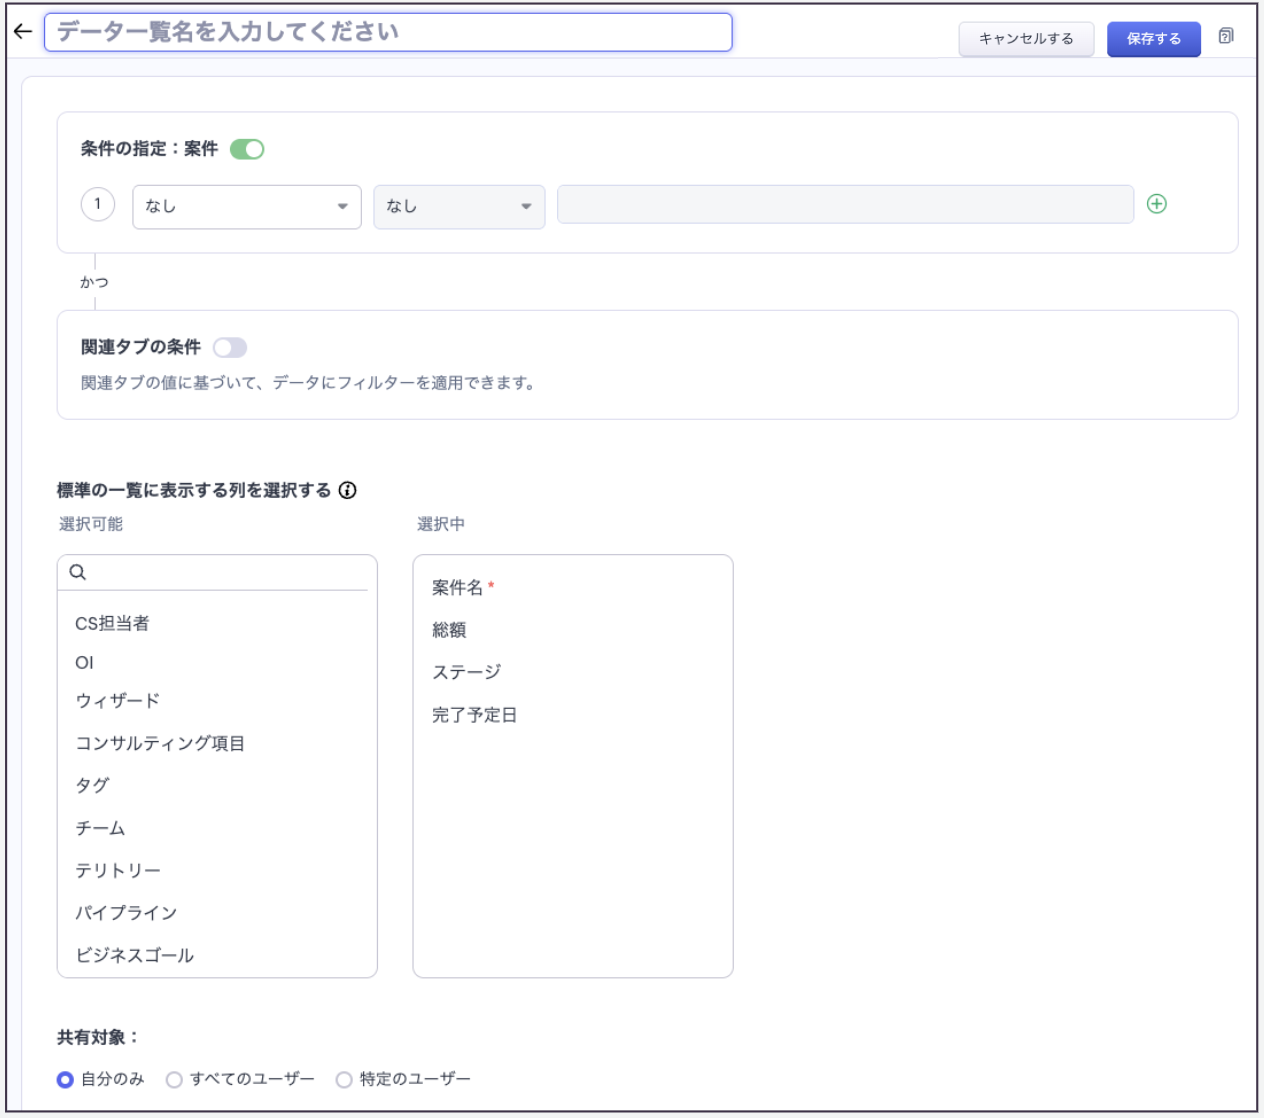The height and width of the screenshot is (1118, 1264).
Task: Click ステージ in the selected columns
Action: (x=466, y=672)
